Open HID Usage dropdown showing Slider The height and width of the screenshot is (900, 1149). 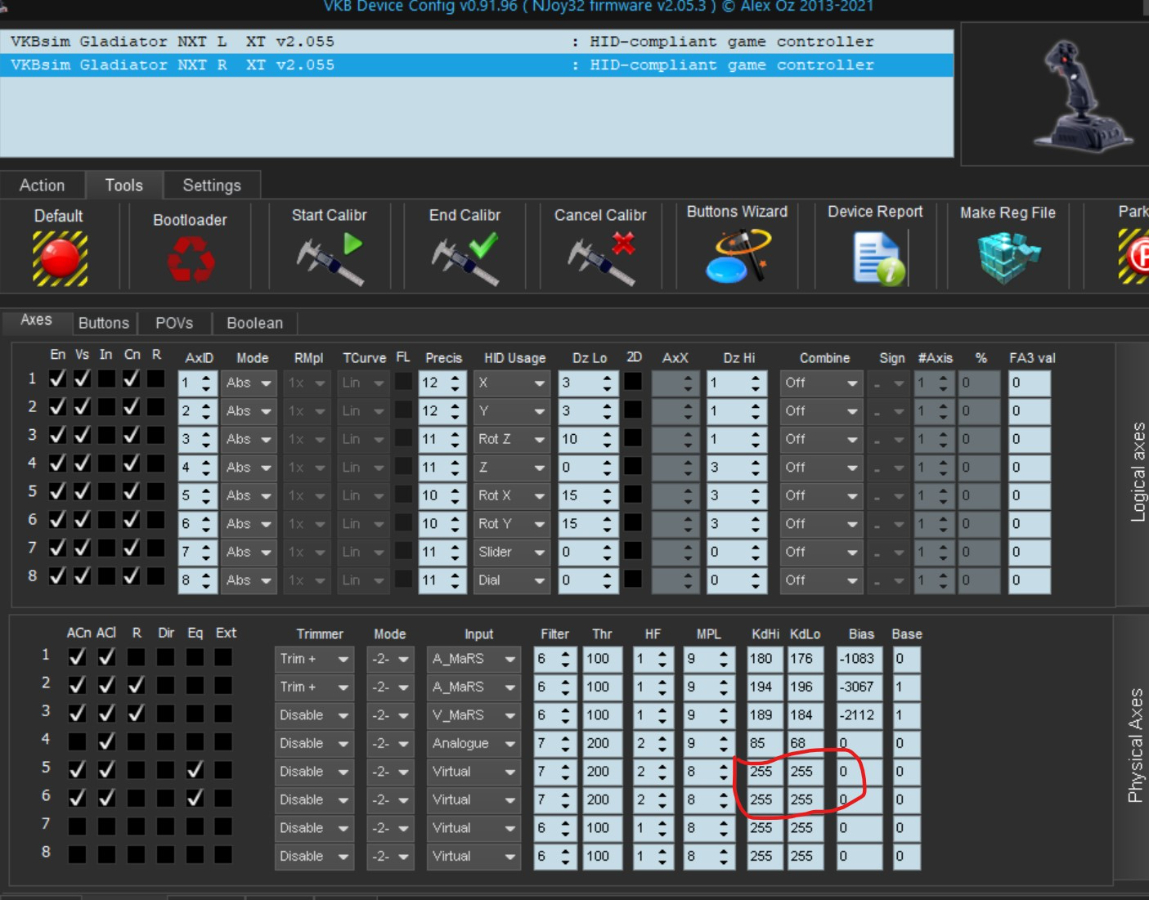coord(511,552)
